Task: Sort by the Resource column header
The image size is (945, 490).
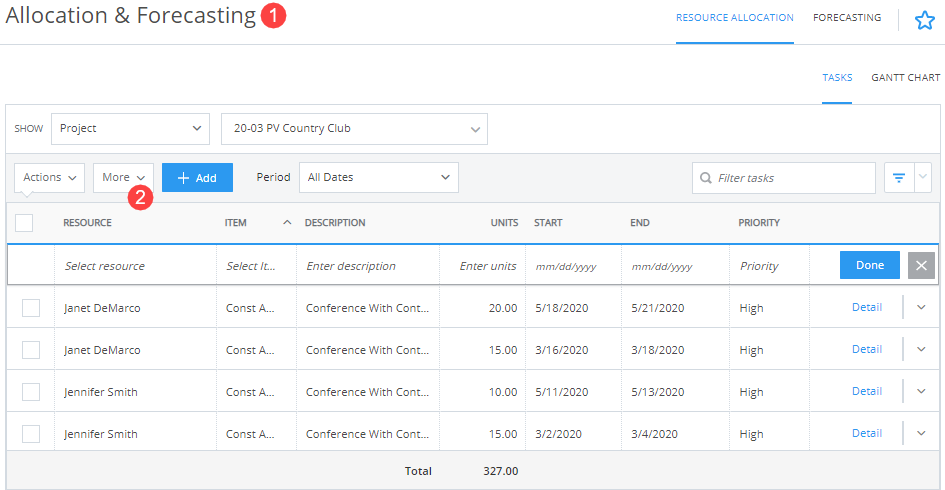Action: [x=87, y=223]
